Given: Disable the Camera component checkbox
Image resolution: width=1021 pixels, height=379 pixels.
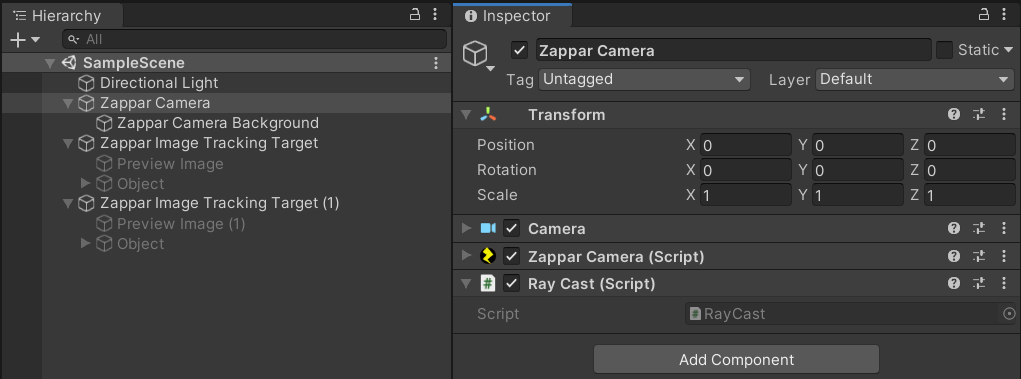Looking at the screenshot, I should point(511,229).
